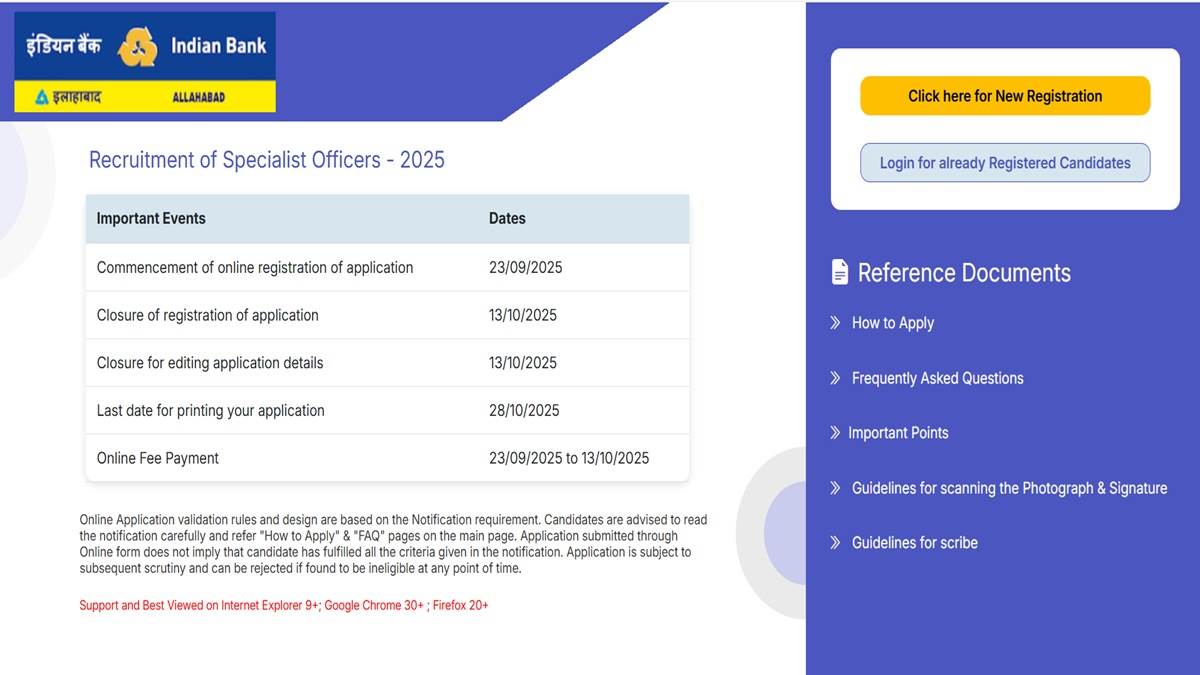Click the Important Events column header

click(x=151, y=218)
